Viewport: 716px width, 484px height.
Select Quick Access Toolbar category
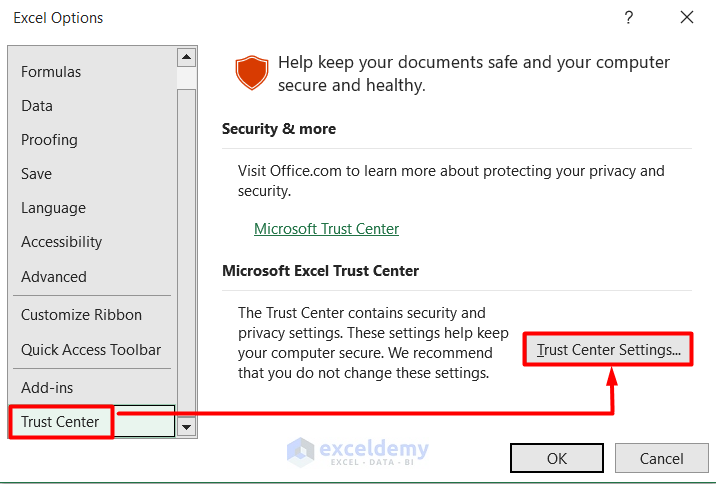tap(91, 350)
